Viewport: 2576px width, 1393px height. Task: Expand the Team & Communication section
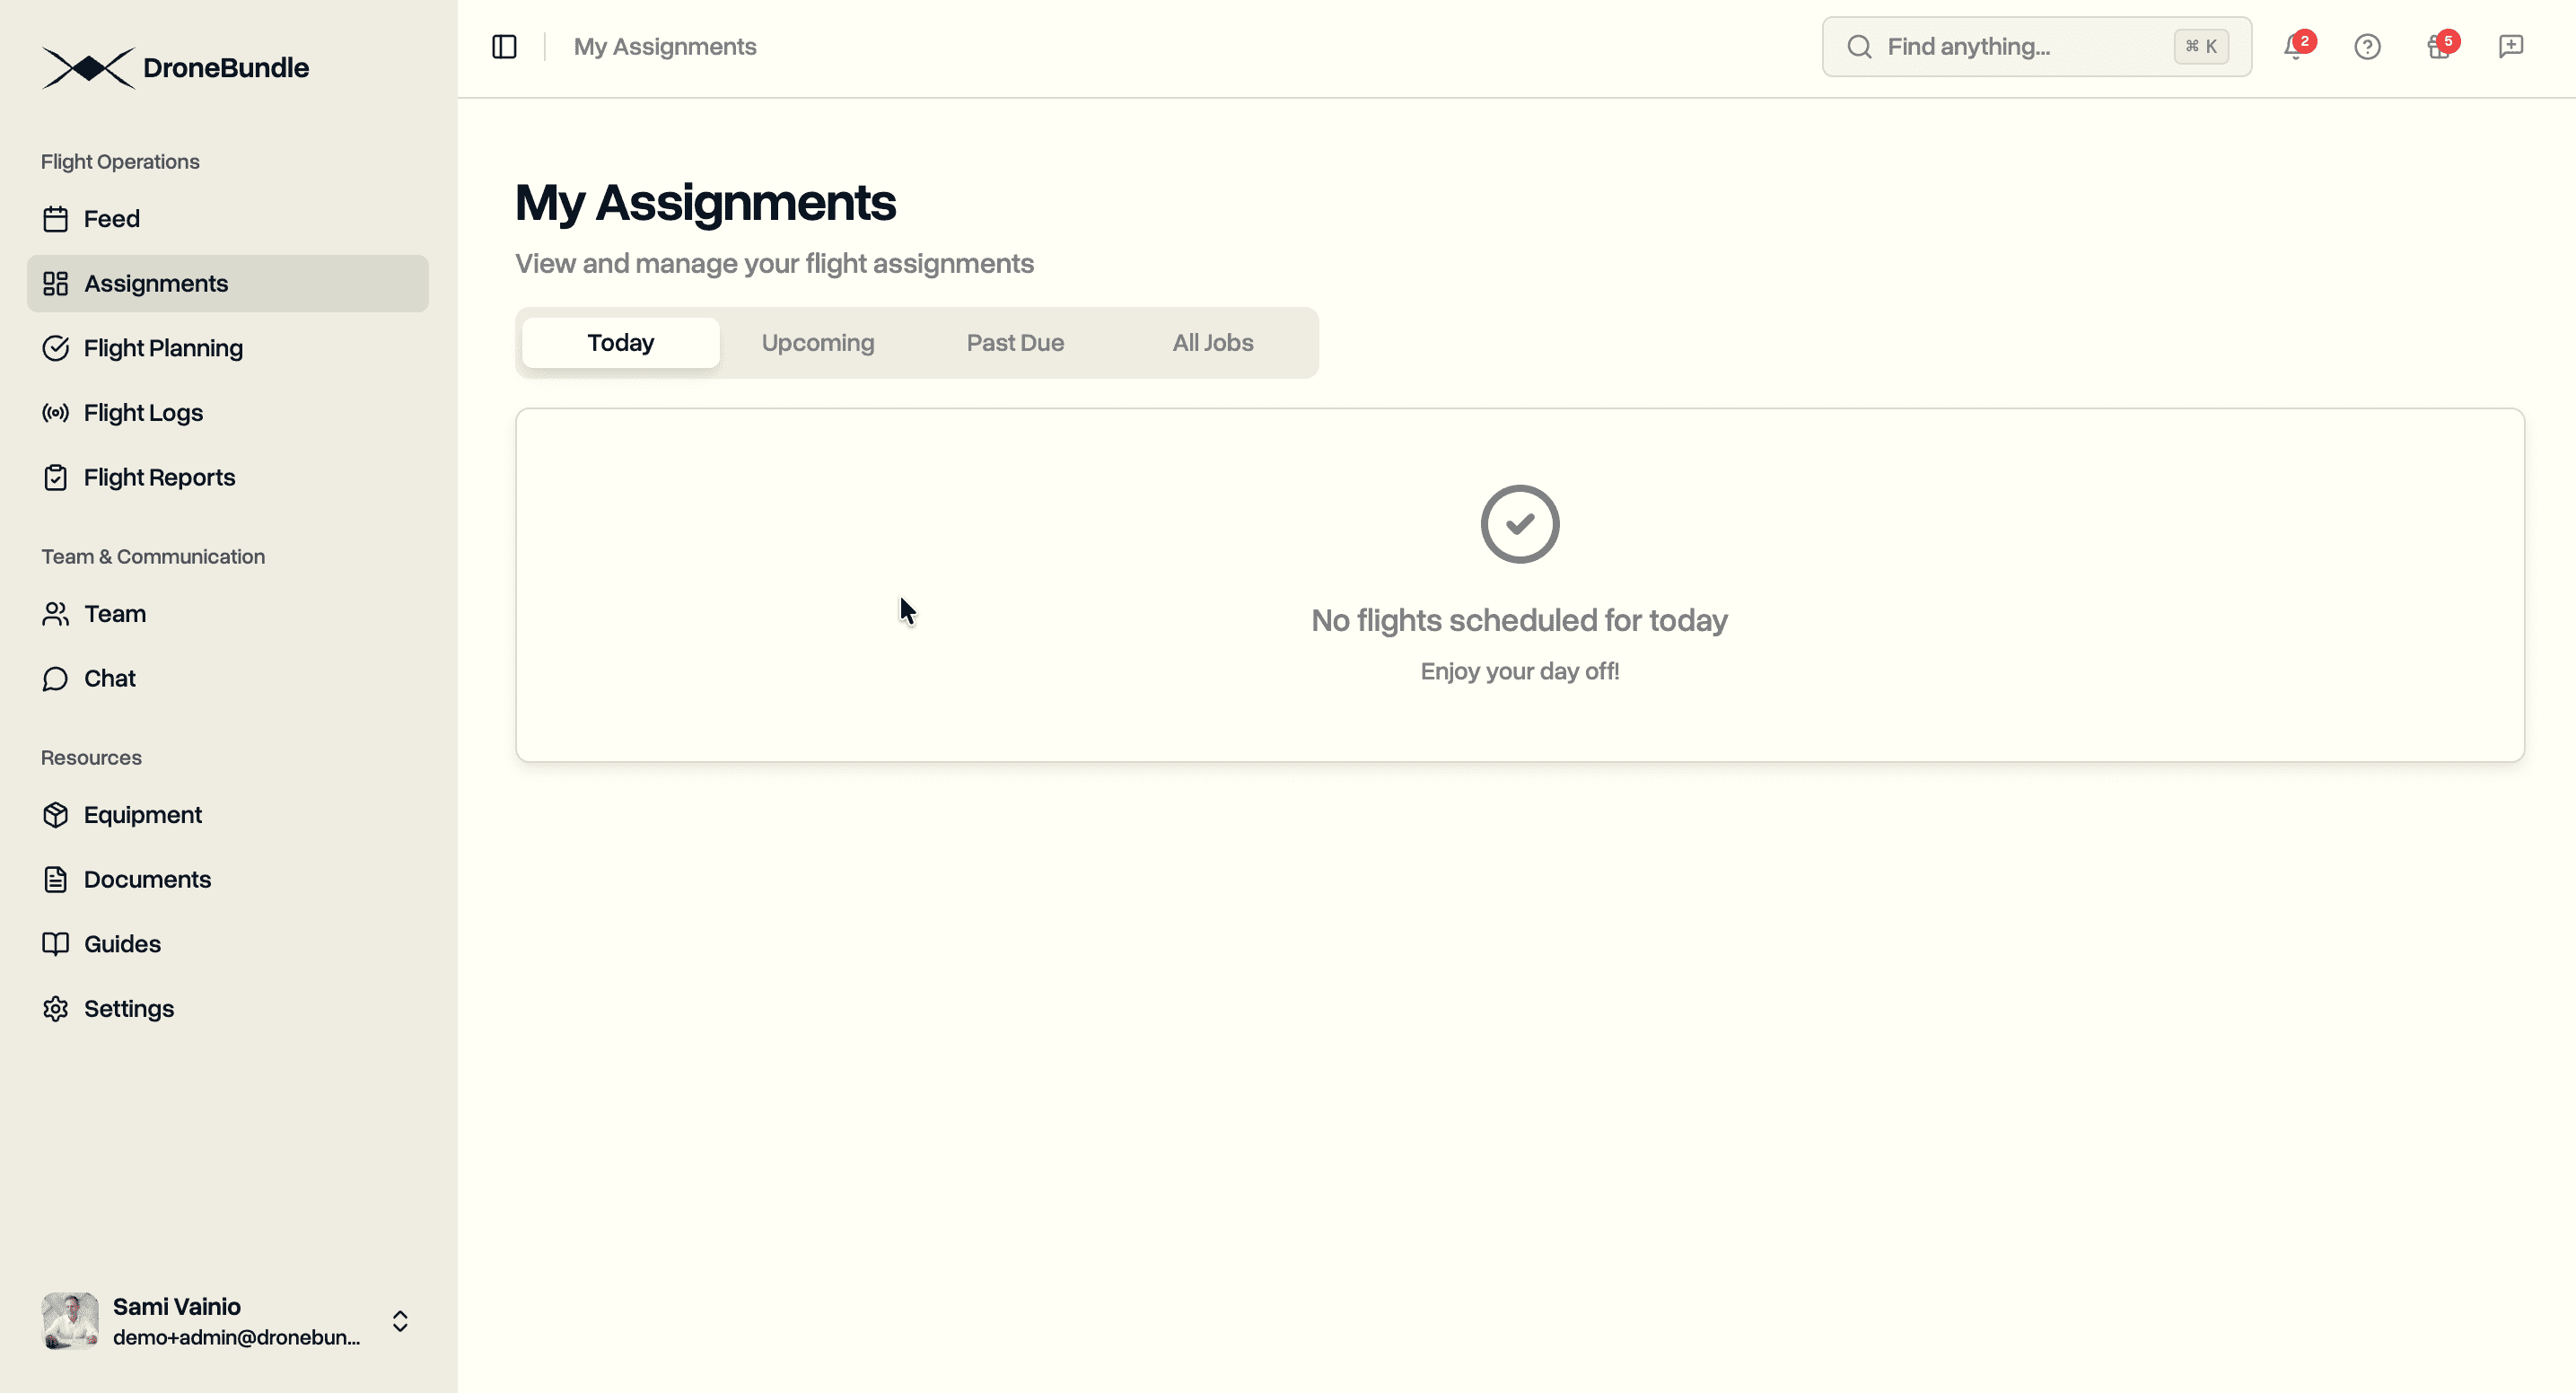click(x=152, y=556)
